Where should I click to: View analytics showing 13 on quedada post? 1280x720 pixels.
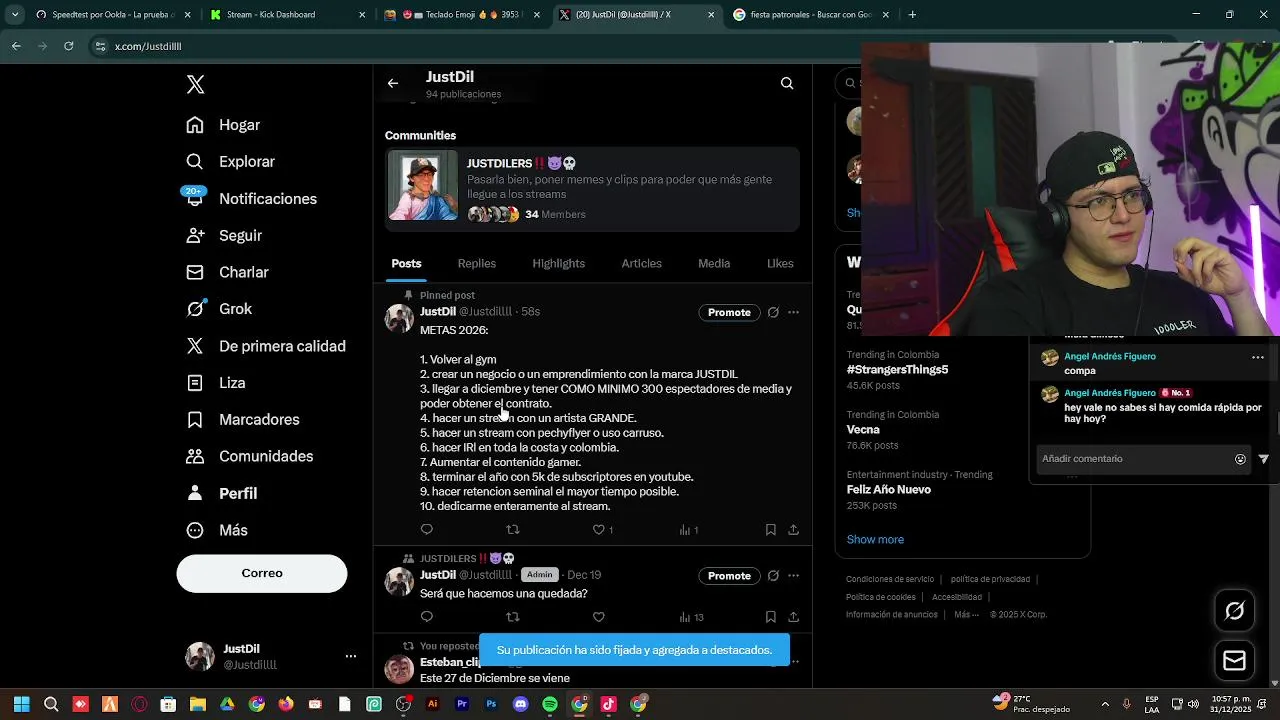coord(691,617)
